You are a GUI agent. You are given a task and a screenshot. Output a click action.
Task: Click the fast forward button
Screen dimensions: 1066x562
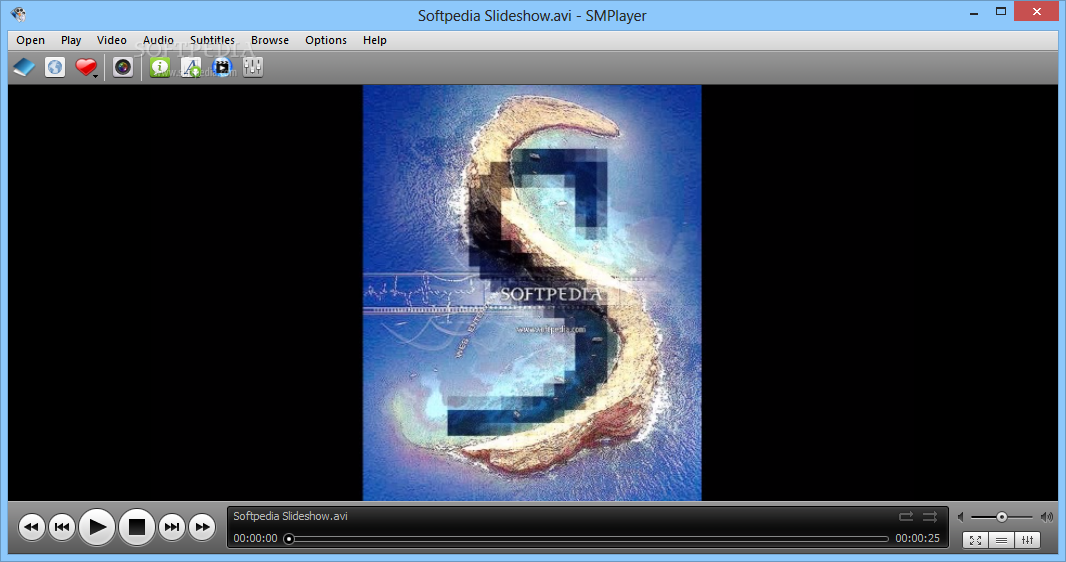point(202,527)
